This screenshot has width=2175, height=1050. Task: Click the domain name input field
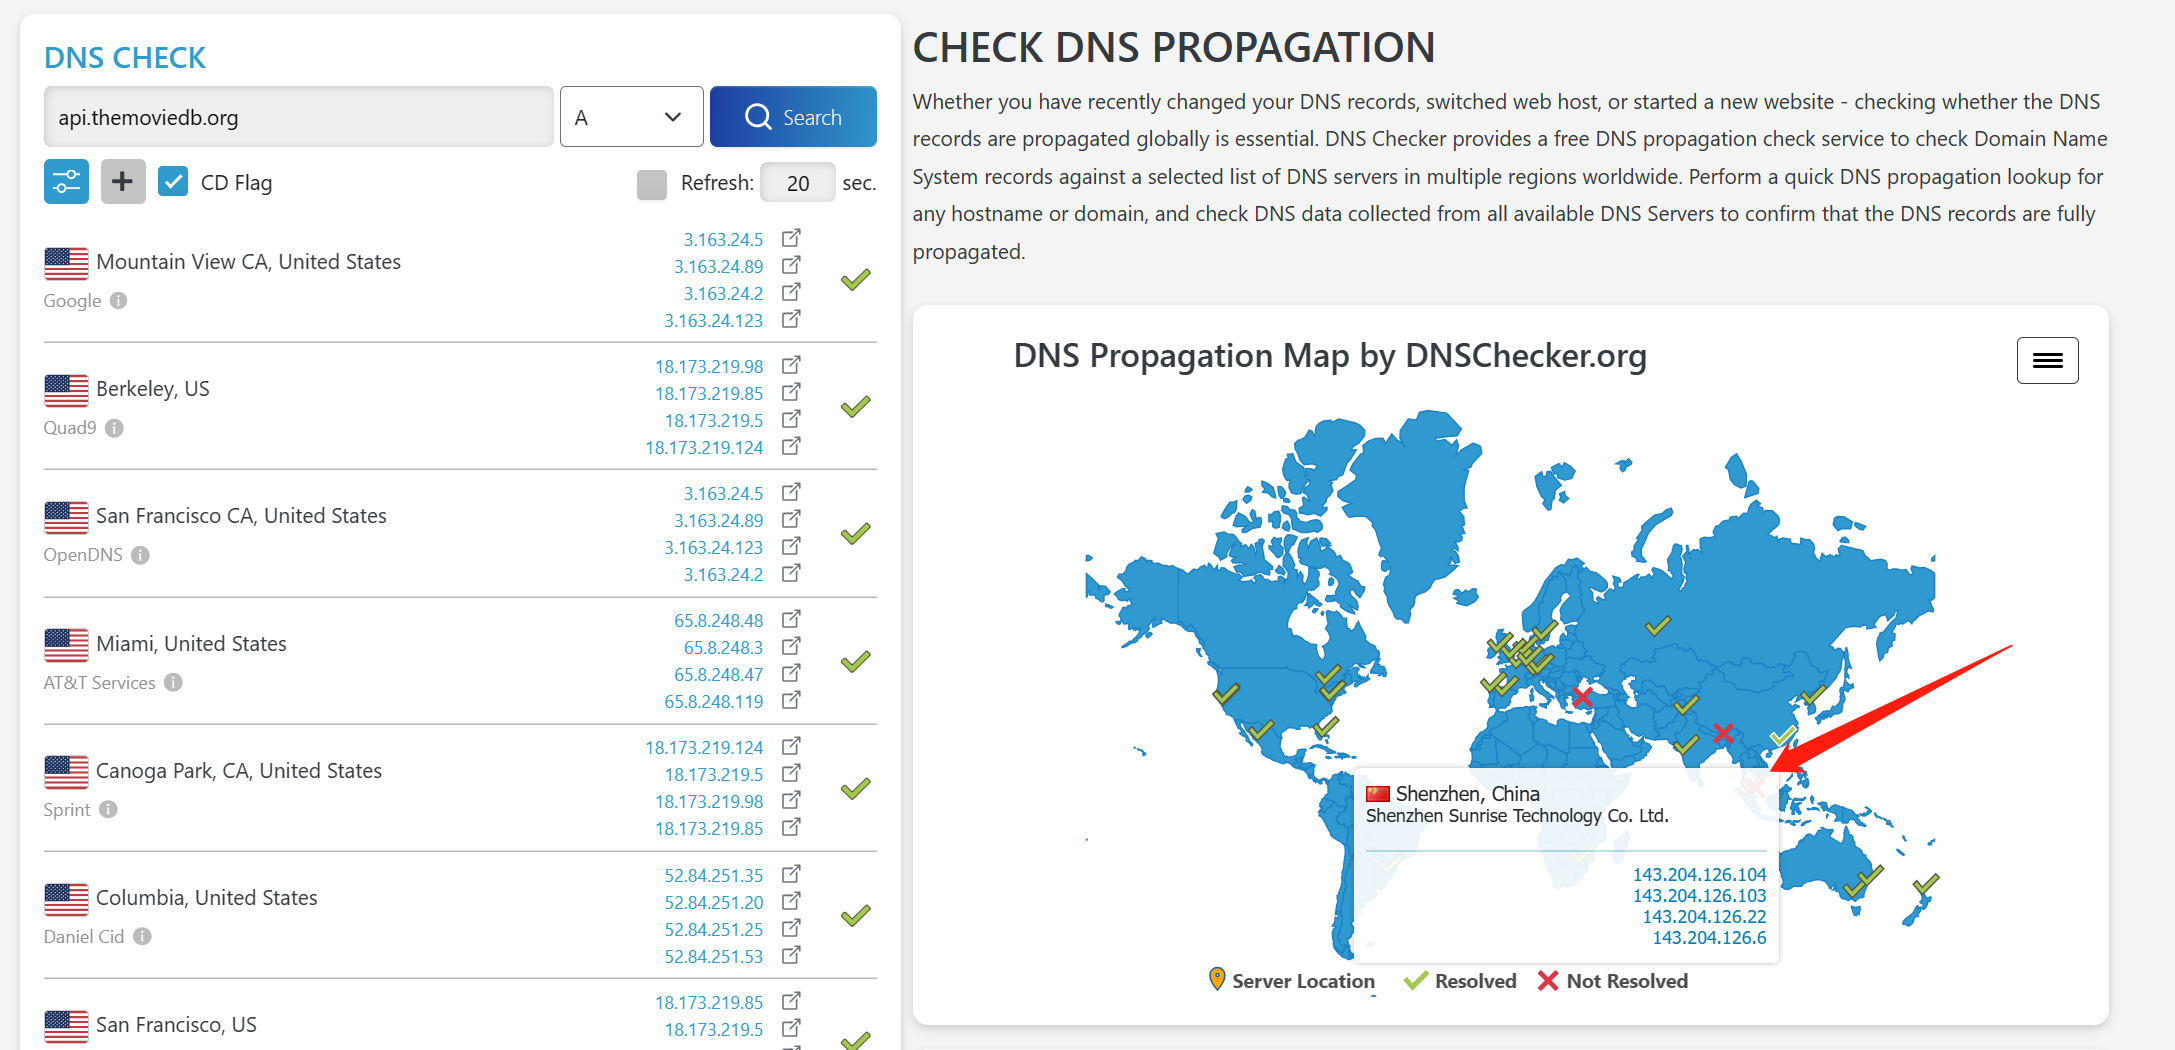(x=298, y=117)
